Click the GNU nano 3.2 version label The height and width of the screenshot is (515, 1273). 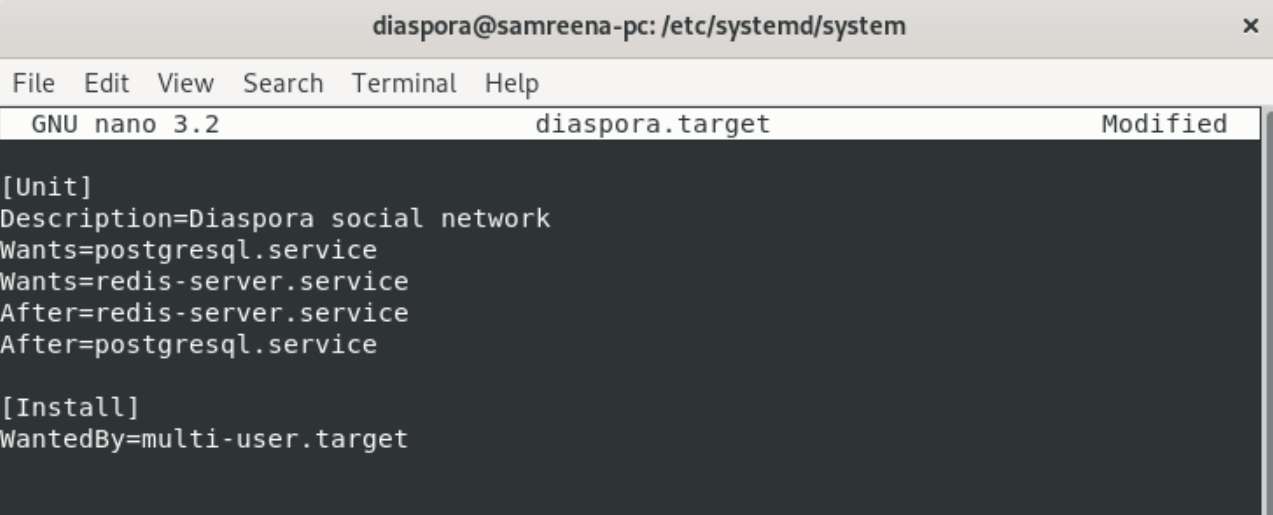126,125
